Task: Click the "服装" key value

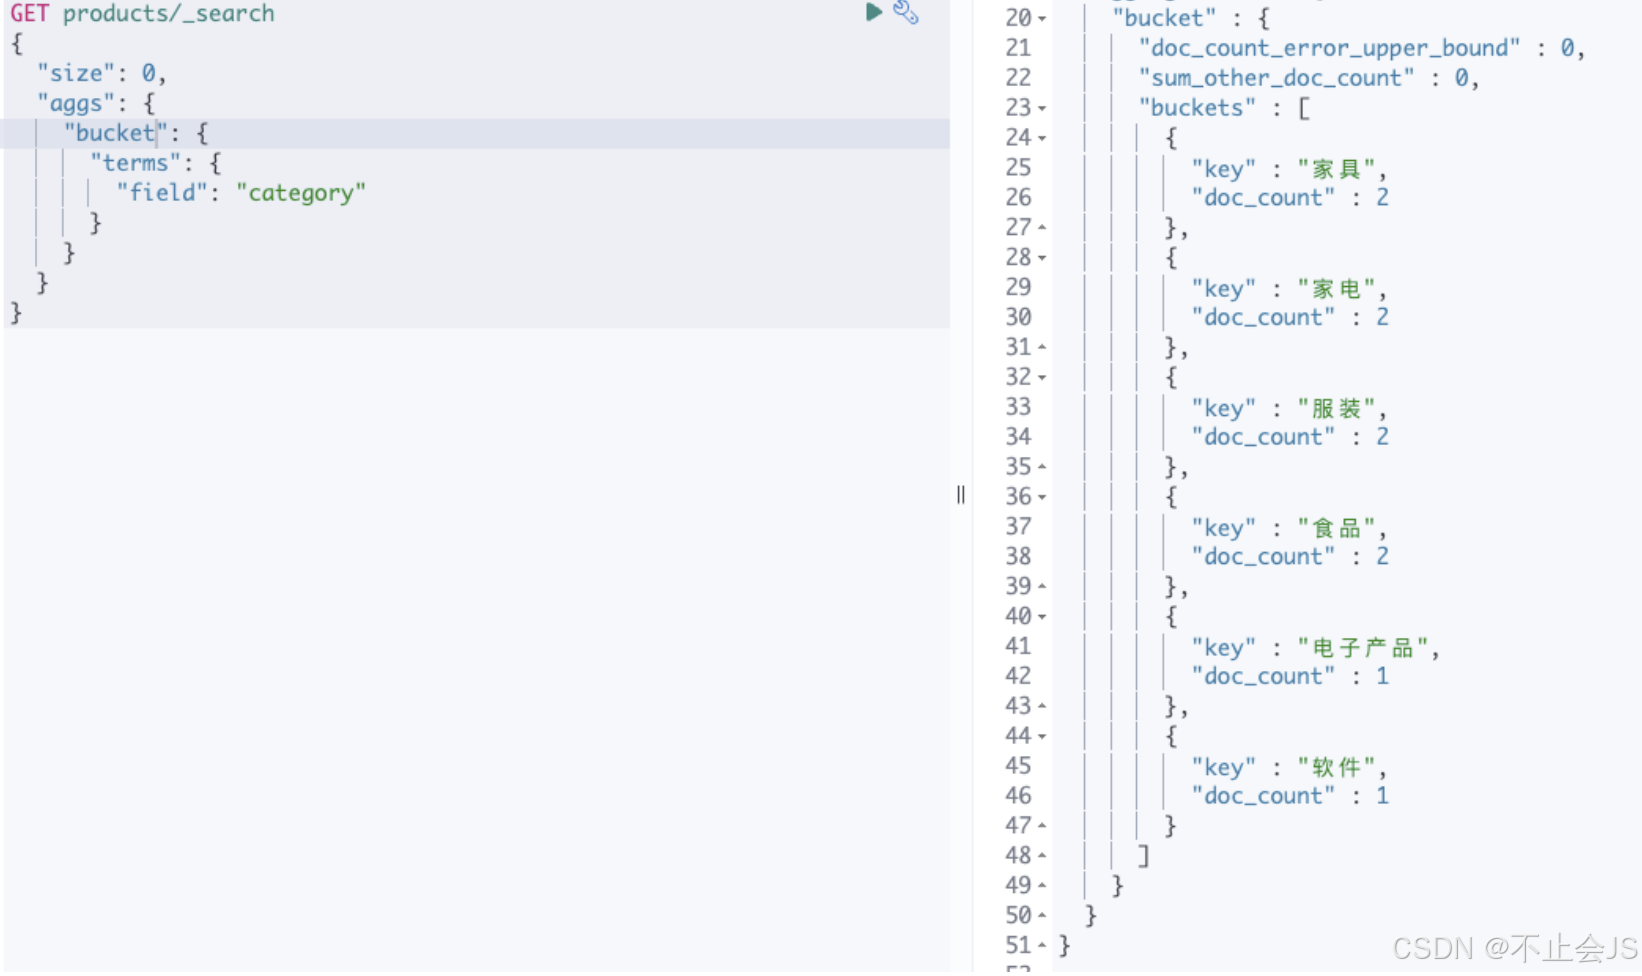Action: [1336, 408]
